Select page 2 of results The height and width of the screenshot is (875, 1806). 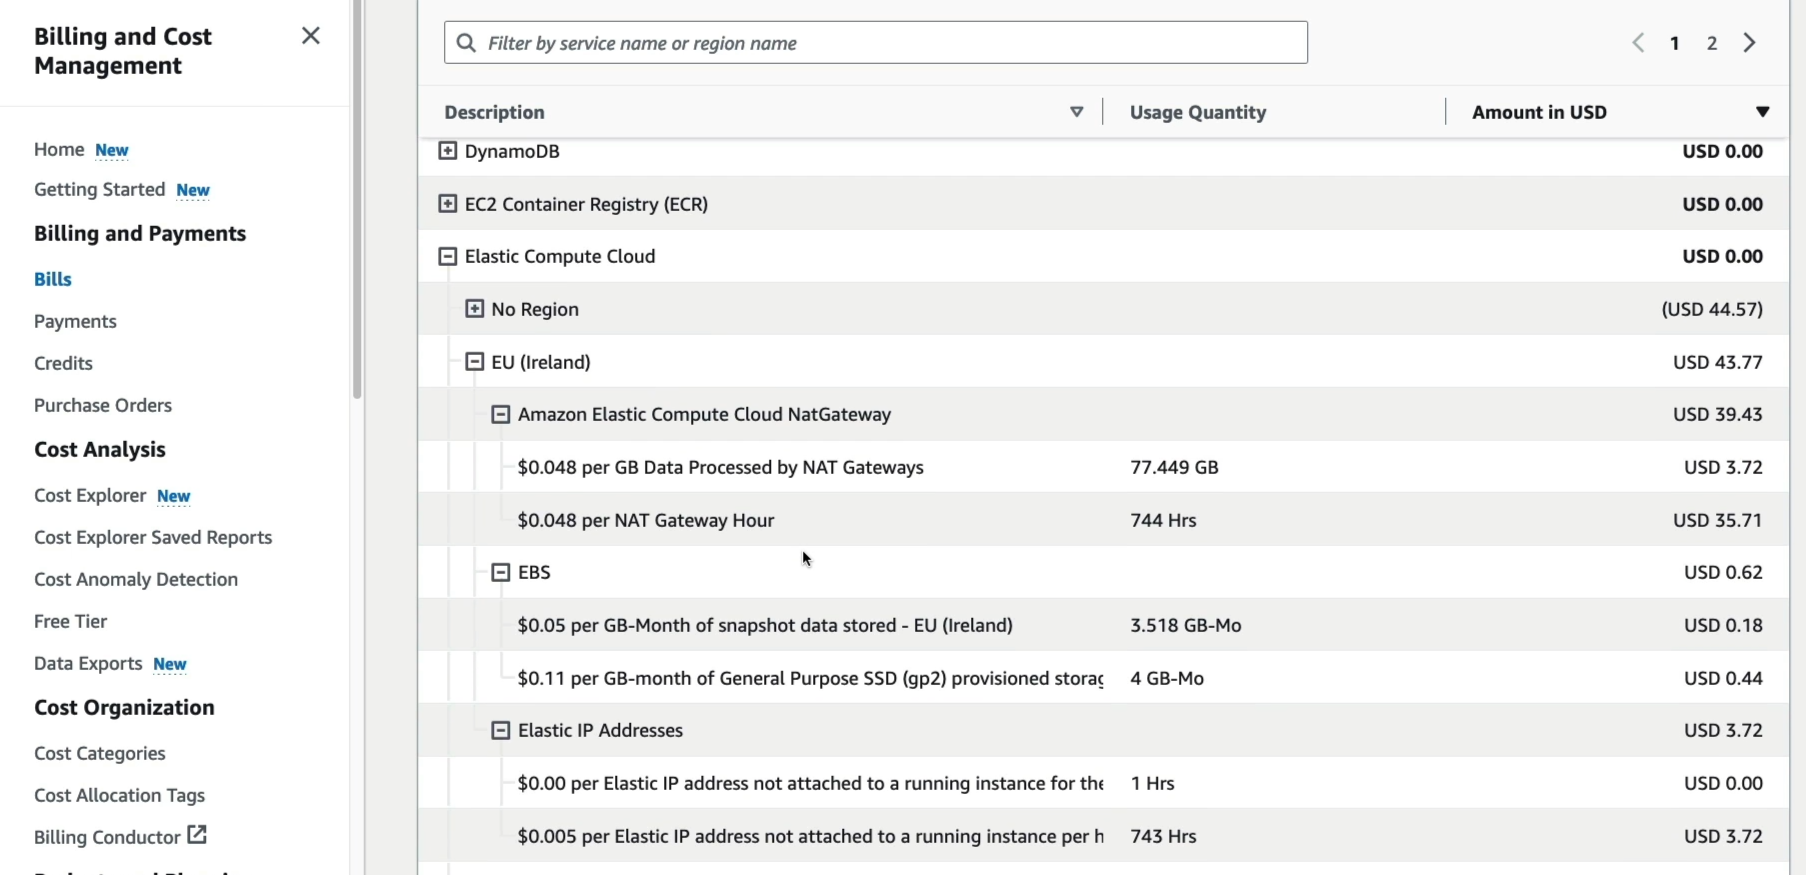pos(1712,43)
